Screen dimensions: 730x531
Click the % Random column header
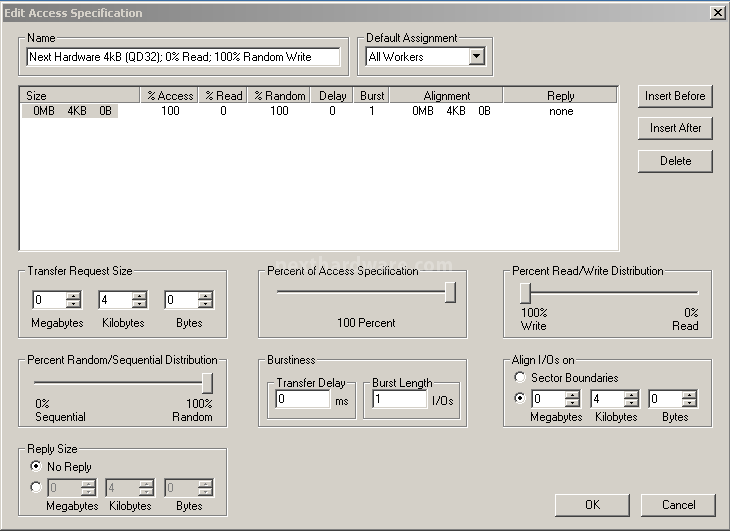pyautogui.click(x=279, y=96)
